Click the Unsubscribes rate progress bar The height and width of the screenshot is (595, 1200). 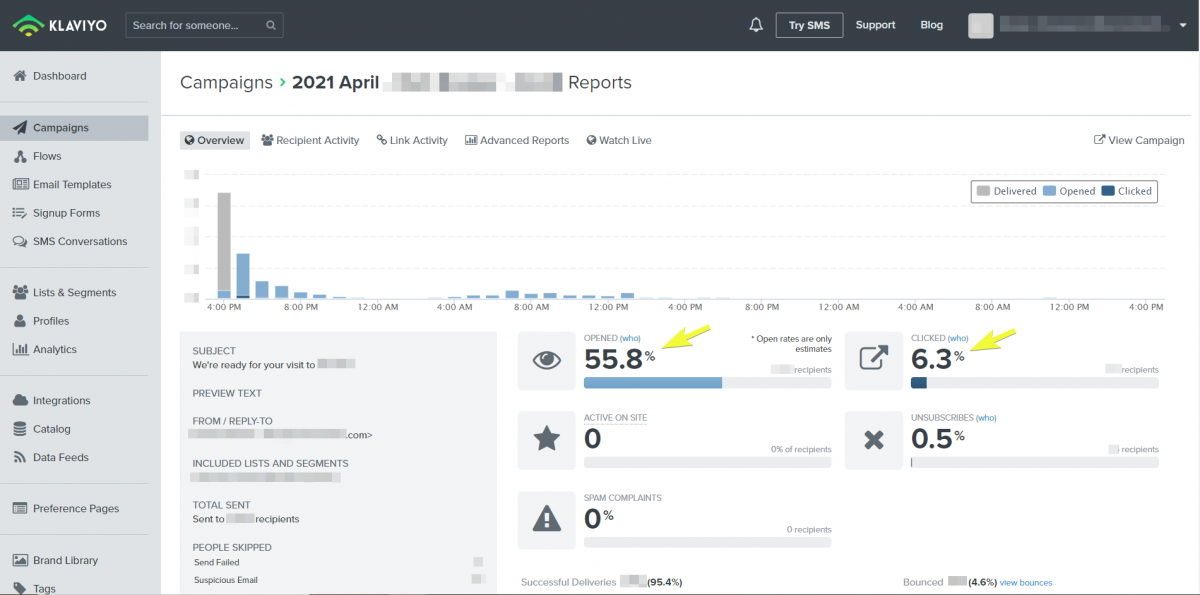(x=1035, y=462)
